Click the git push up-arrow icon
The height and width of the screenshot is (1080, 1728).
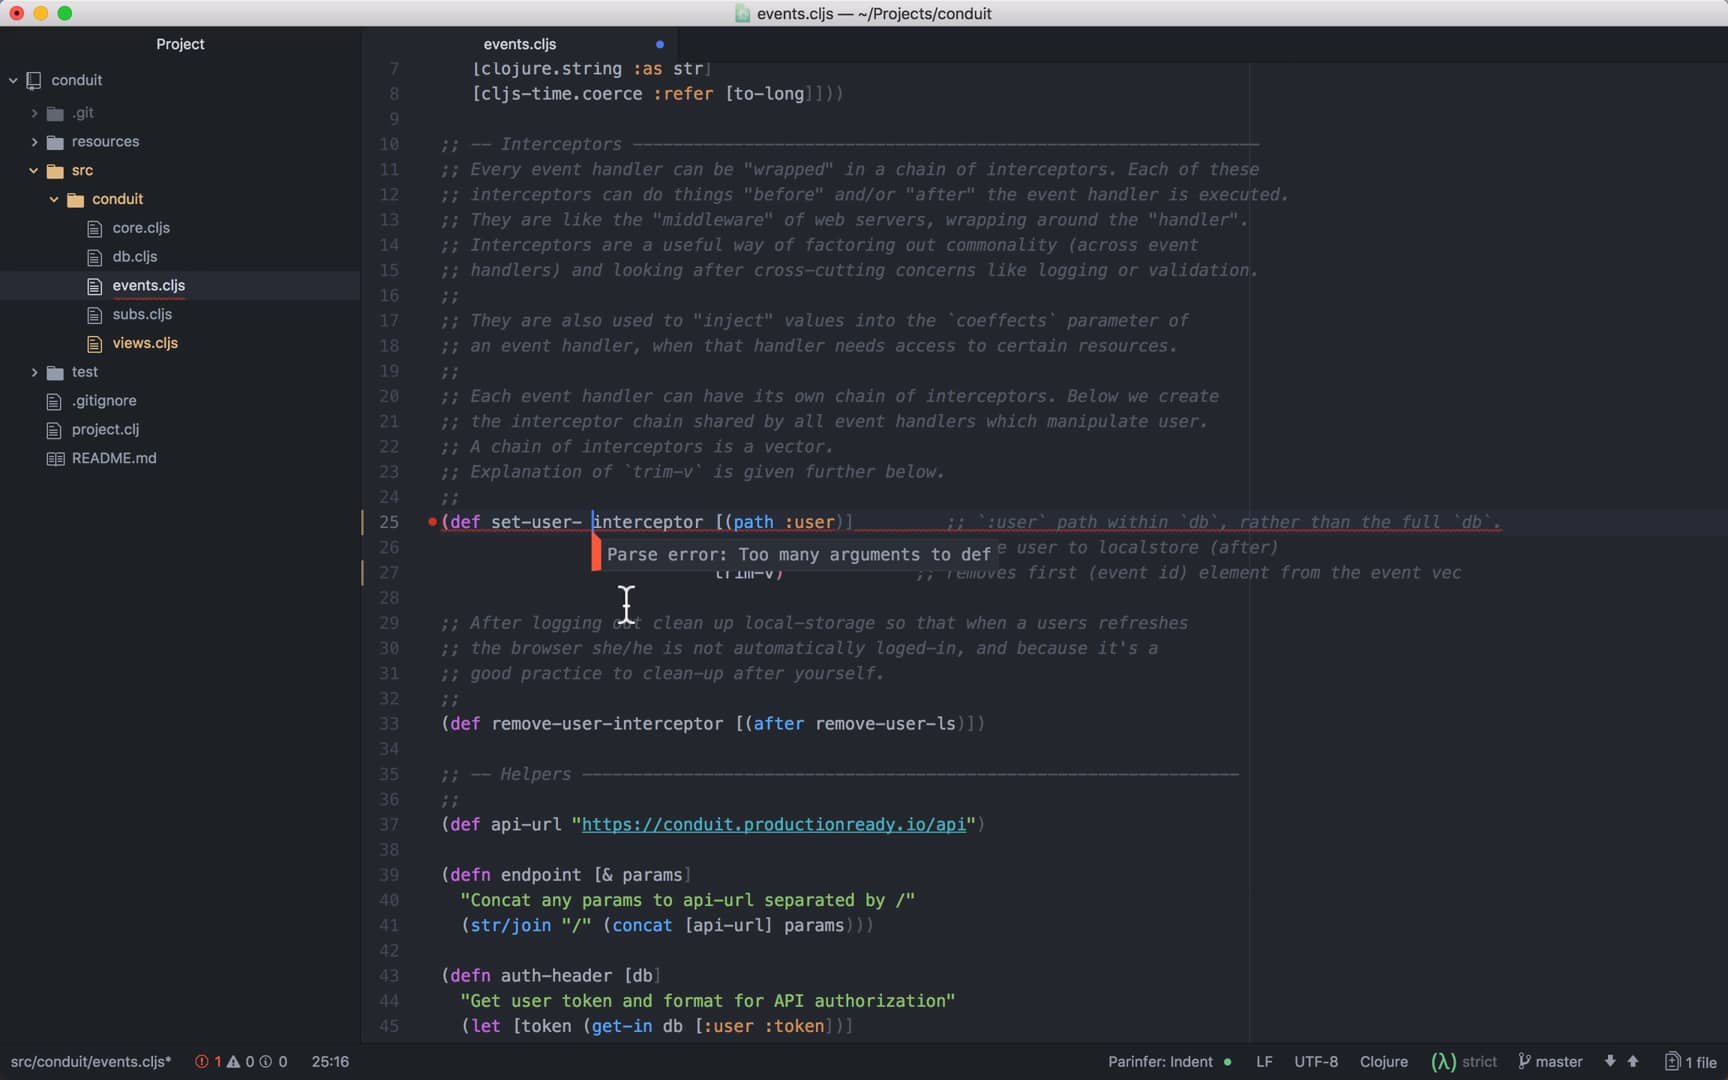(x=1632, y=1061)
